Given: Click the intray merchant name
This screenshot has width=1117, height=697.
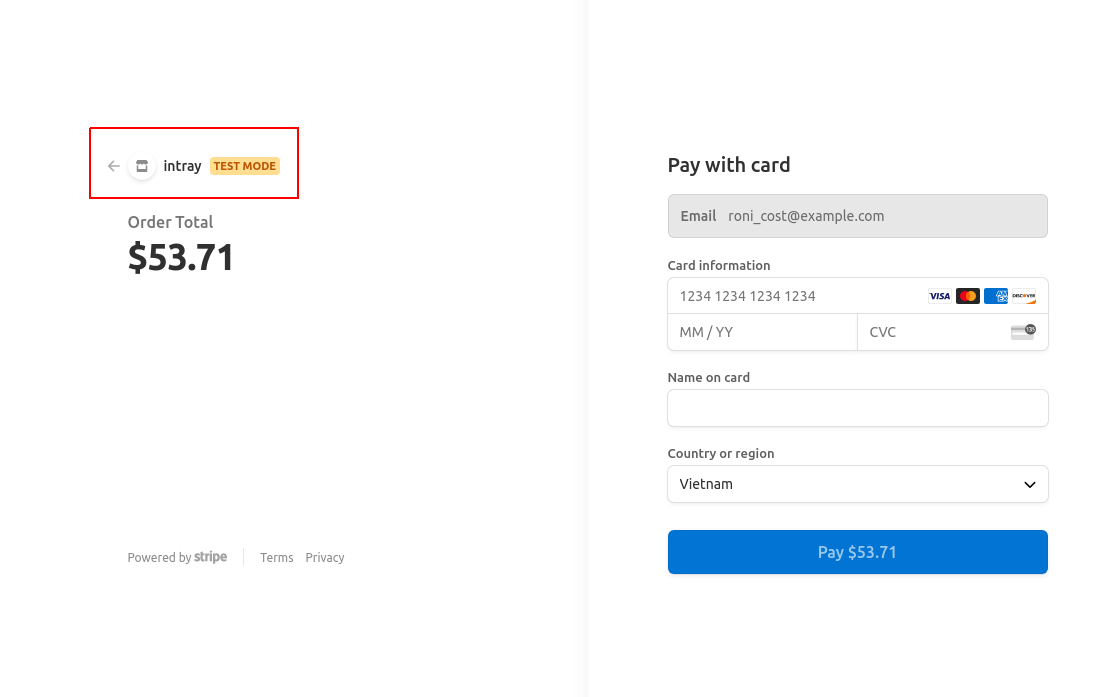Looking at the screenshot, I should (183, 166).
